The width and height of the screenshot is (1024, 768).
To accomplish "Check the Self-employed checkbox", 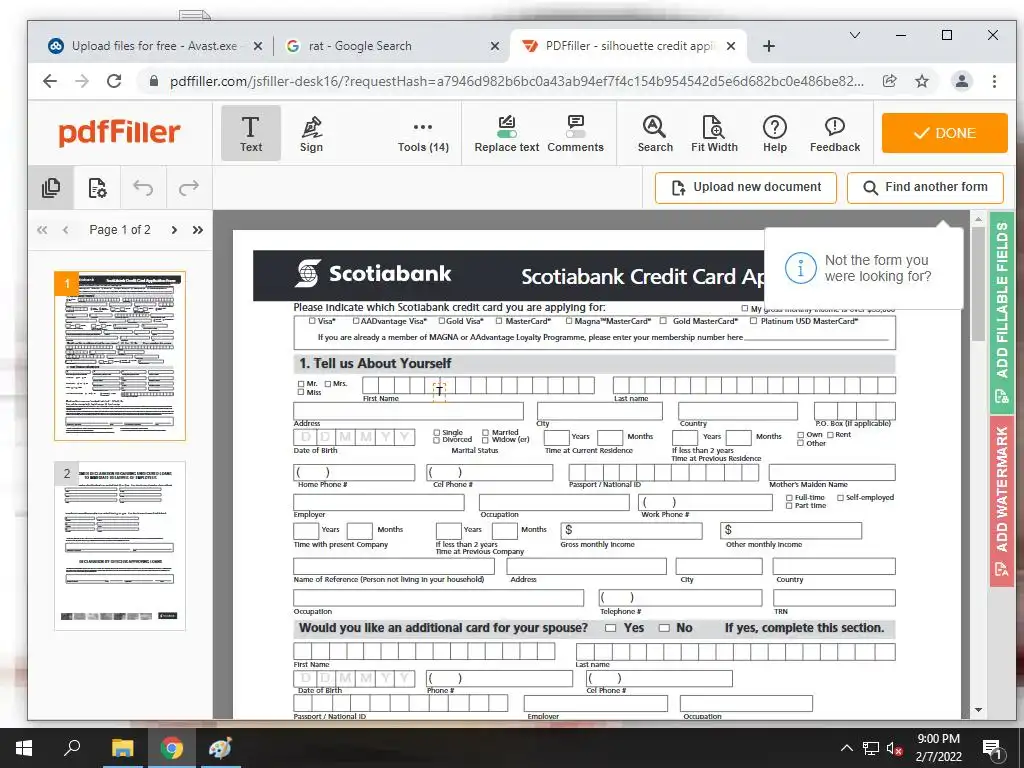I will [840, 498].
